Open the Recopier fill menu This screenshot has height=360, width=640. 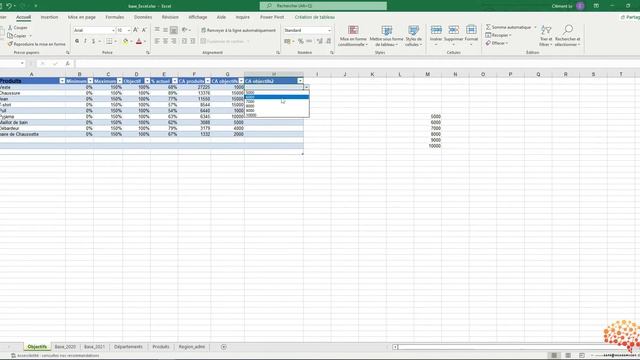click(x=498, y=35)
